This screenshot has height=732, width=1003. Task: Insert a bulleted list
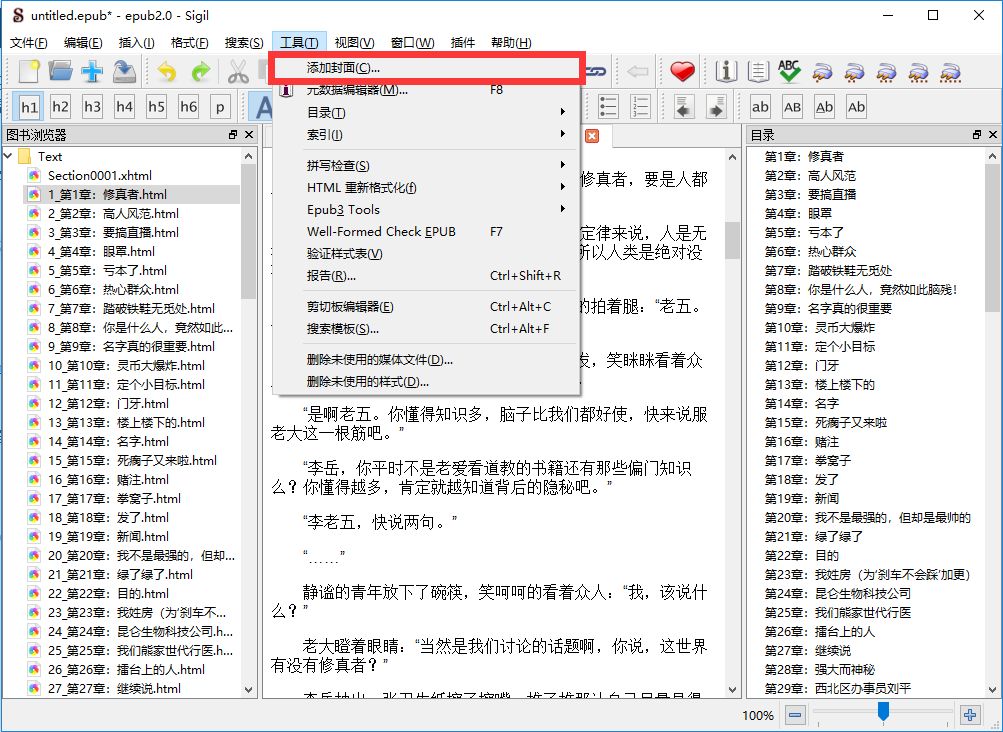click(608, 107)
